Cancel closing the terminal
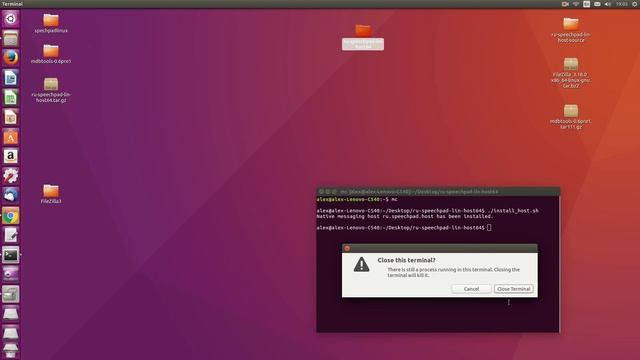 click(x=471, y=289)
